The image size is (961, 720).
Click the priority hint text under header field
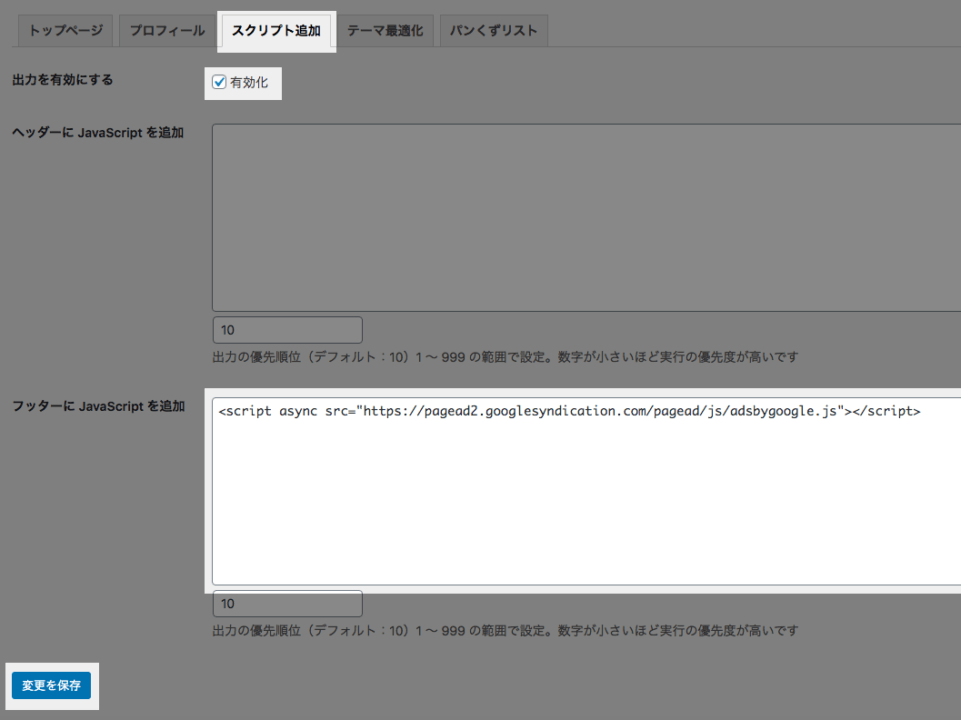505,357
